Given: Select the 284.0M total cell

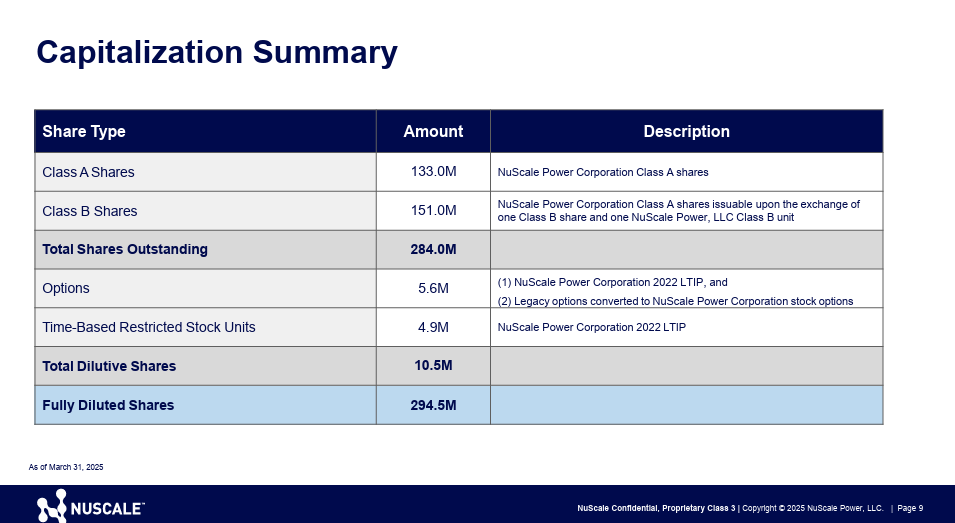Looking at the screenshot, I should pyautogui.click(x=433, y=250).
